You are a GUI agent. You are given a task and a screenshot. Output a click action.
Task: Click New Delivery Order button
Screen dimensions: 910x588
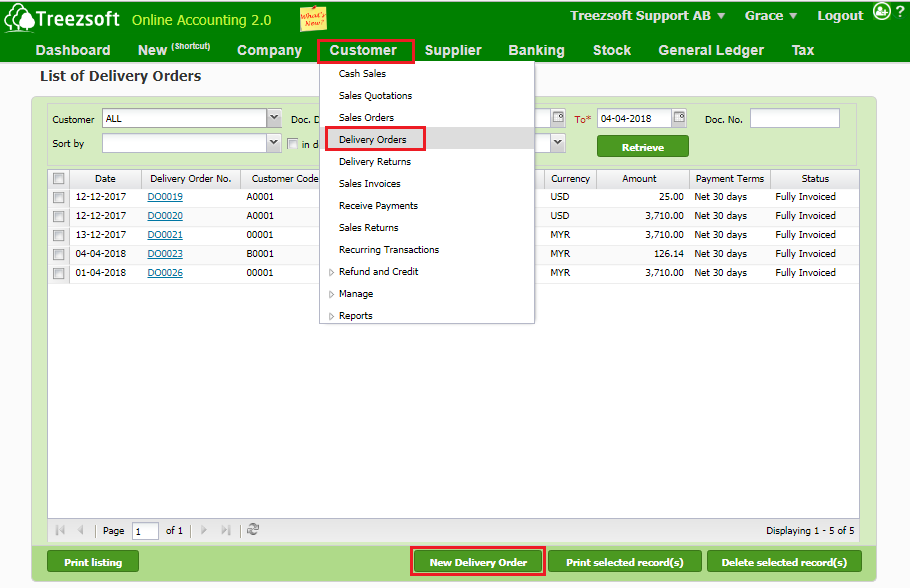click(x=478, y=562)
